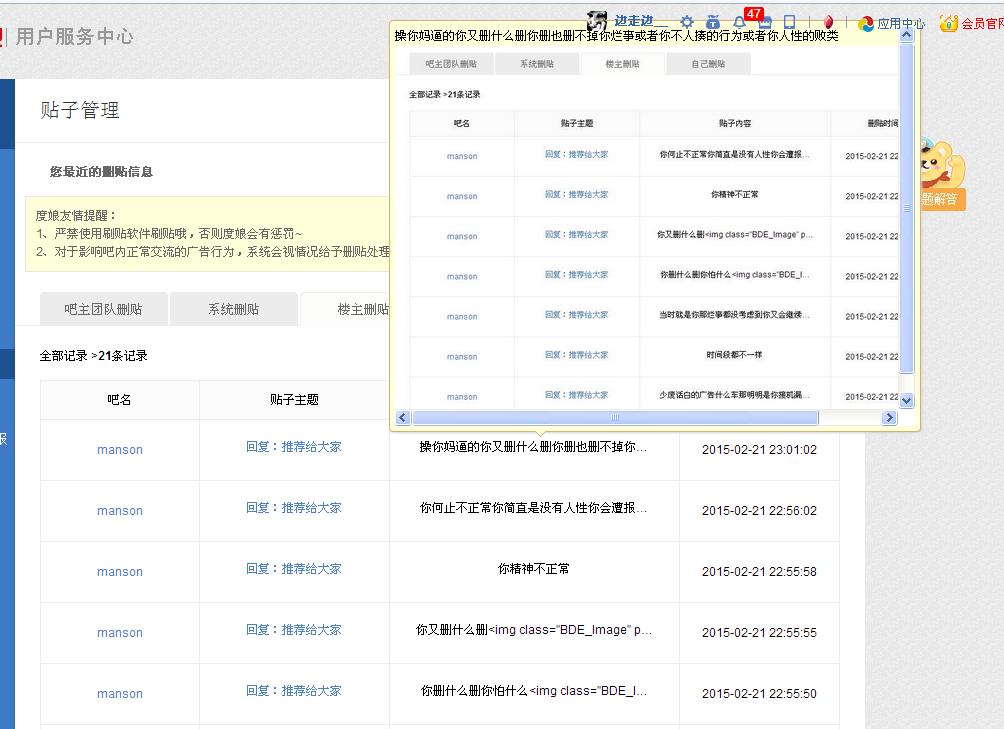This screenshot has height=729, width=1004.
Task: Open manson link in the 22:55:58 row
Action: click(120, 572)
